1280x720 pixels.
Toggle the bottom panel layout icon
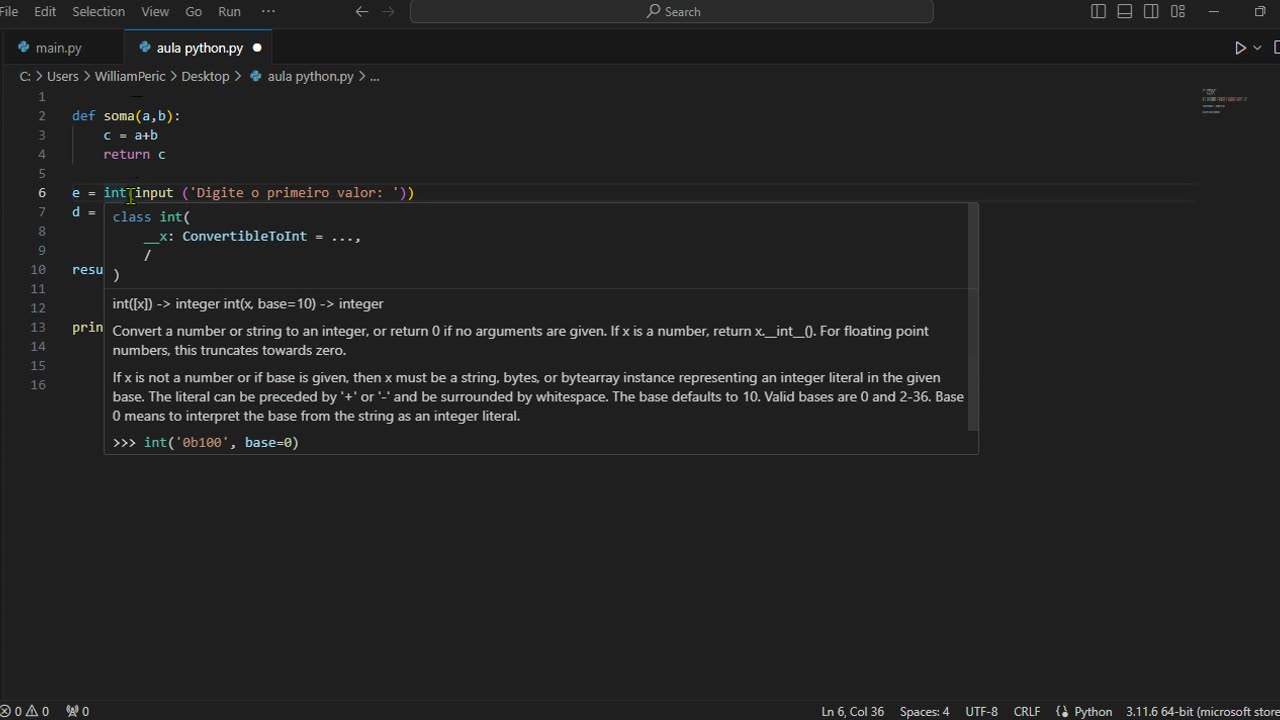pos(1125,12)
